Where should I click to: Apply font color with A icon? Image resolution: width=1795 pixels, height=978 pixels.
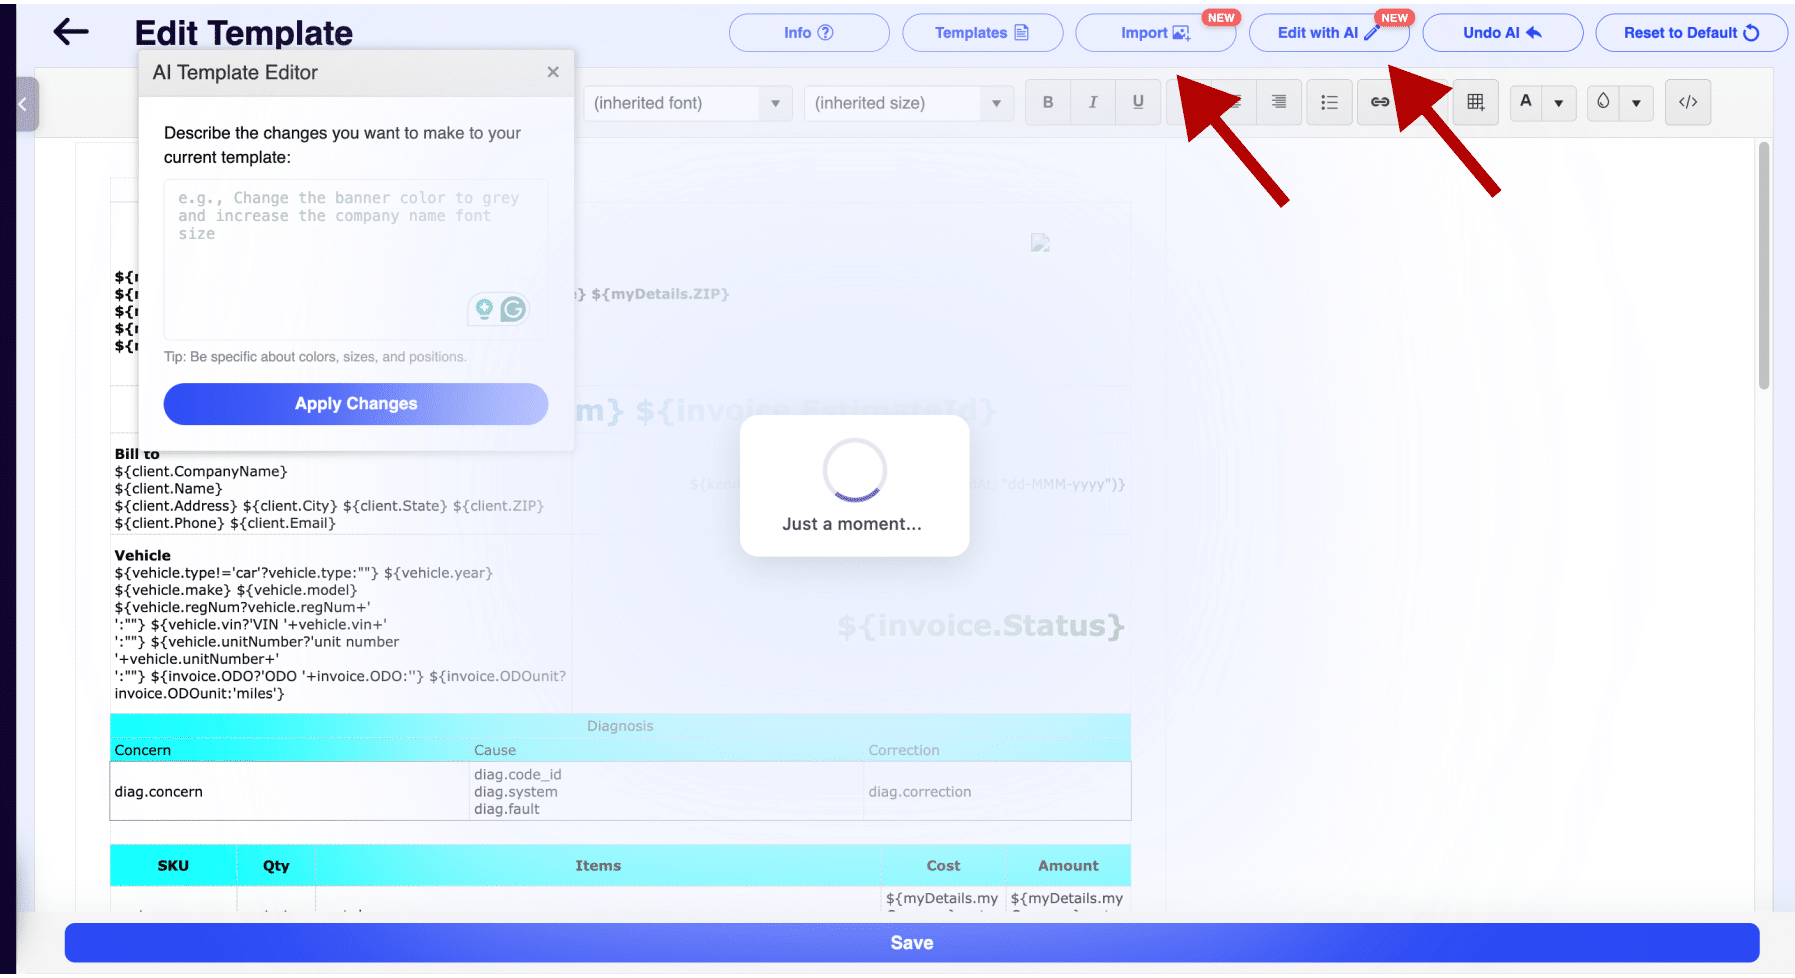tap(1526, 102)
